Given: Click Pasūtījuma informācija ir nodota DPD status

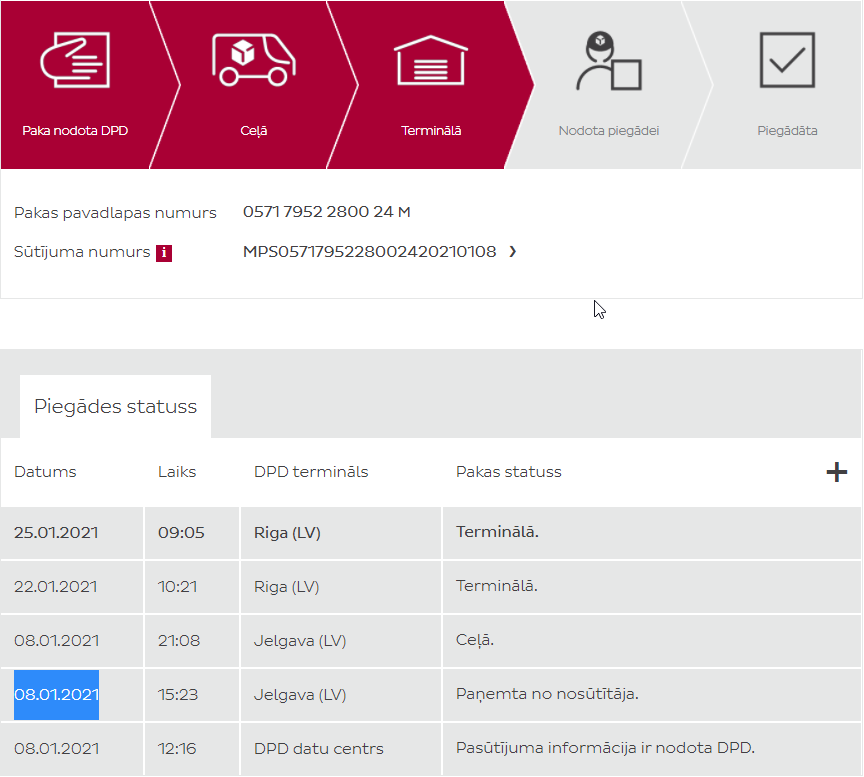Looking at the screenshot, I should [x=605, y=748].
